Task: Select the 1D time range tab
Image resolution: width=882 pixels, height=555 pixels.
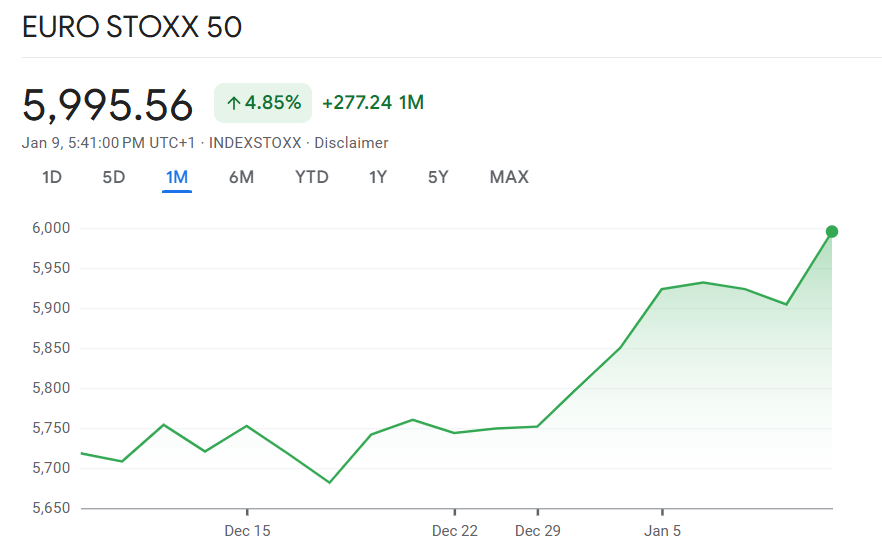Action: [52, 177]
